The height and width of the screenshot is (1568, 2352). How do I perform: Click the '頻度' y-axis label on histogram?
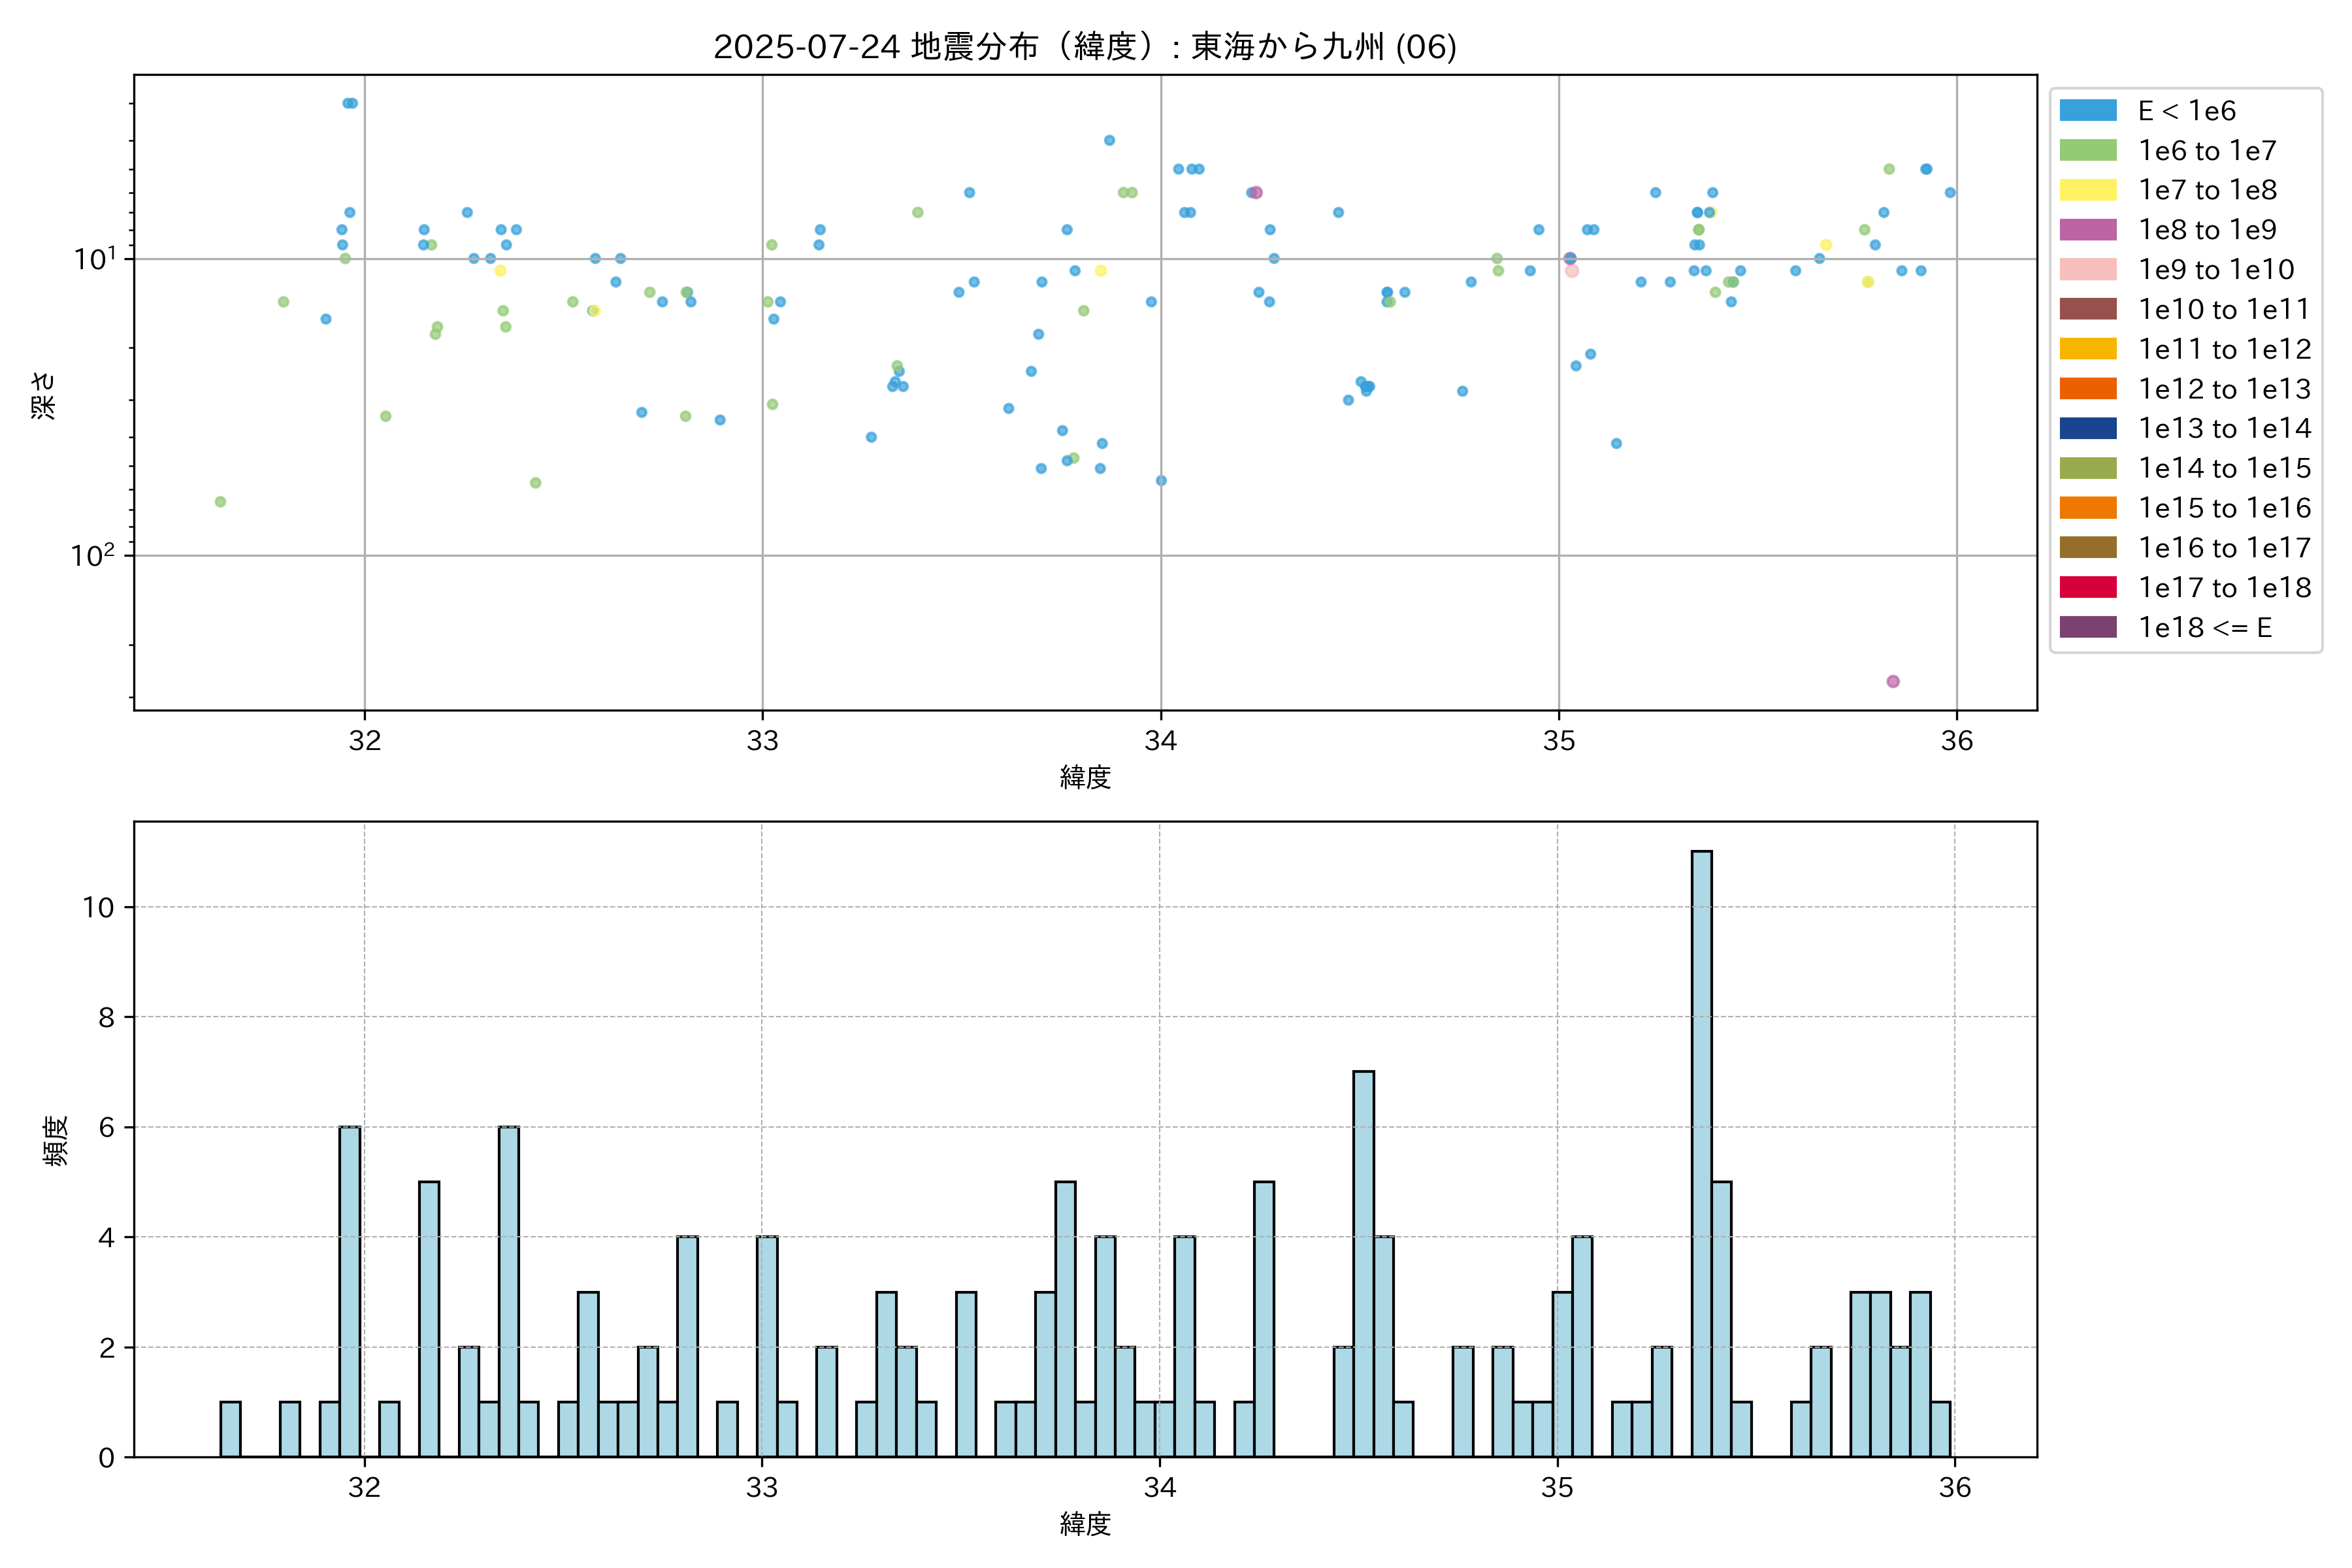56,1141
